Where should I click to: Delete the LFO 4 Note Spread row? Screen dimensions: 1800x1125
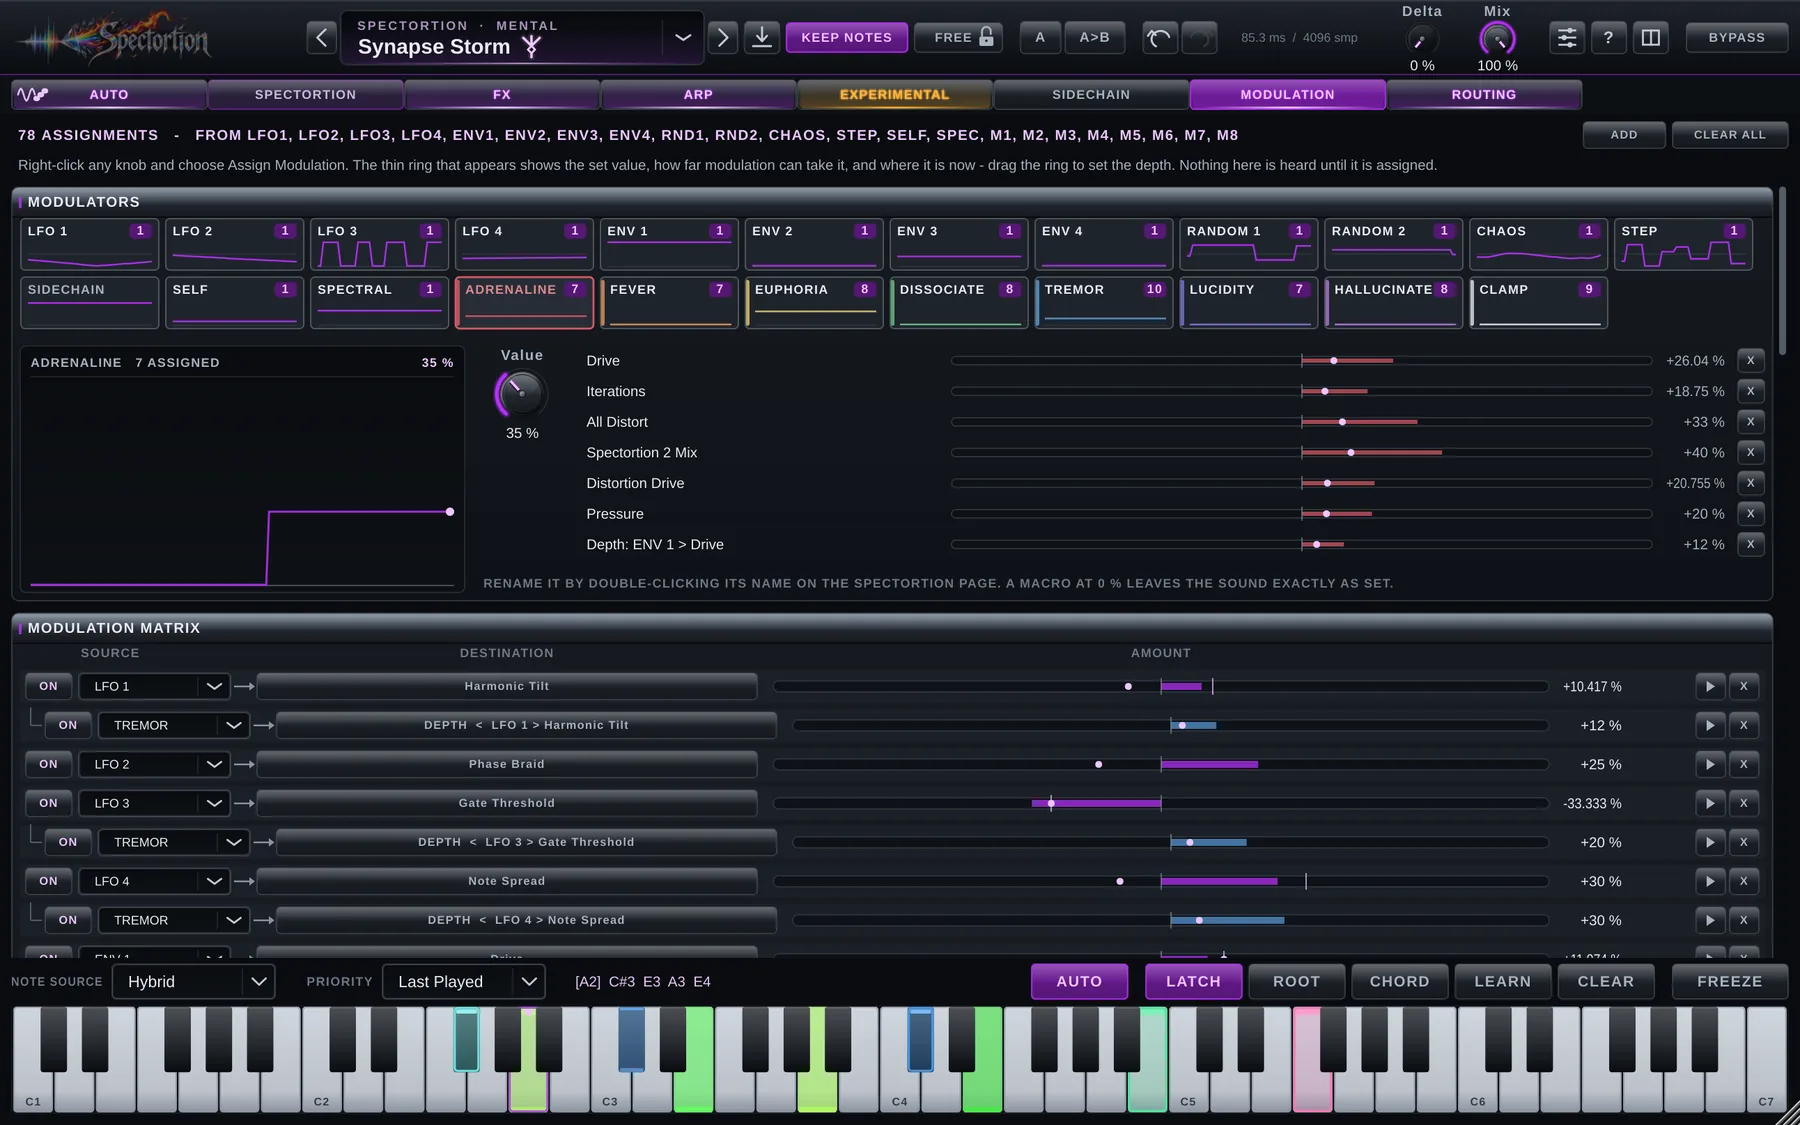1744,882
